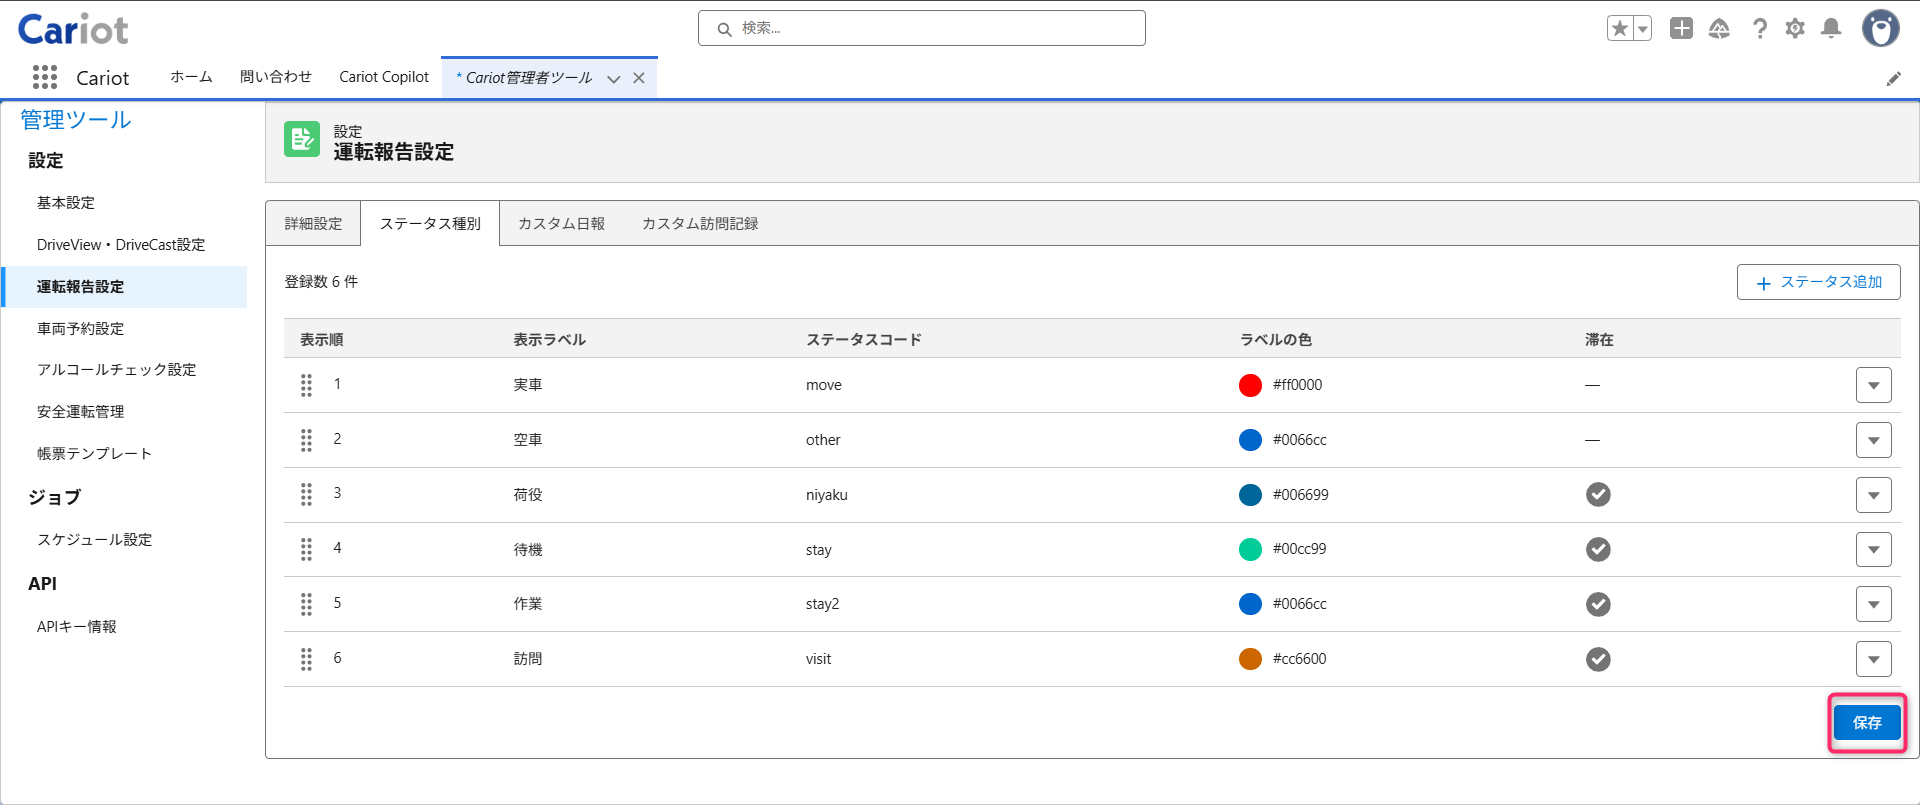Viewport: 1920px width, 805px height.
Task: Click the orange #cc6600 color swatch
Action: [1250, 659]
